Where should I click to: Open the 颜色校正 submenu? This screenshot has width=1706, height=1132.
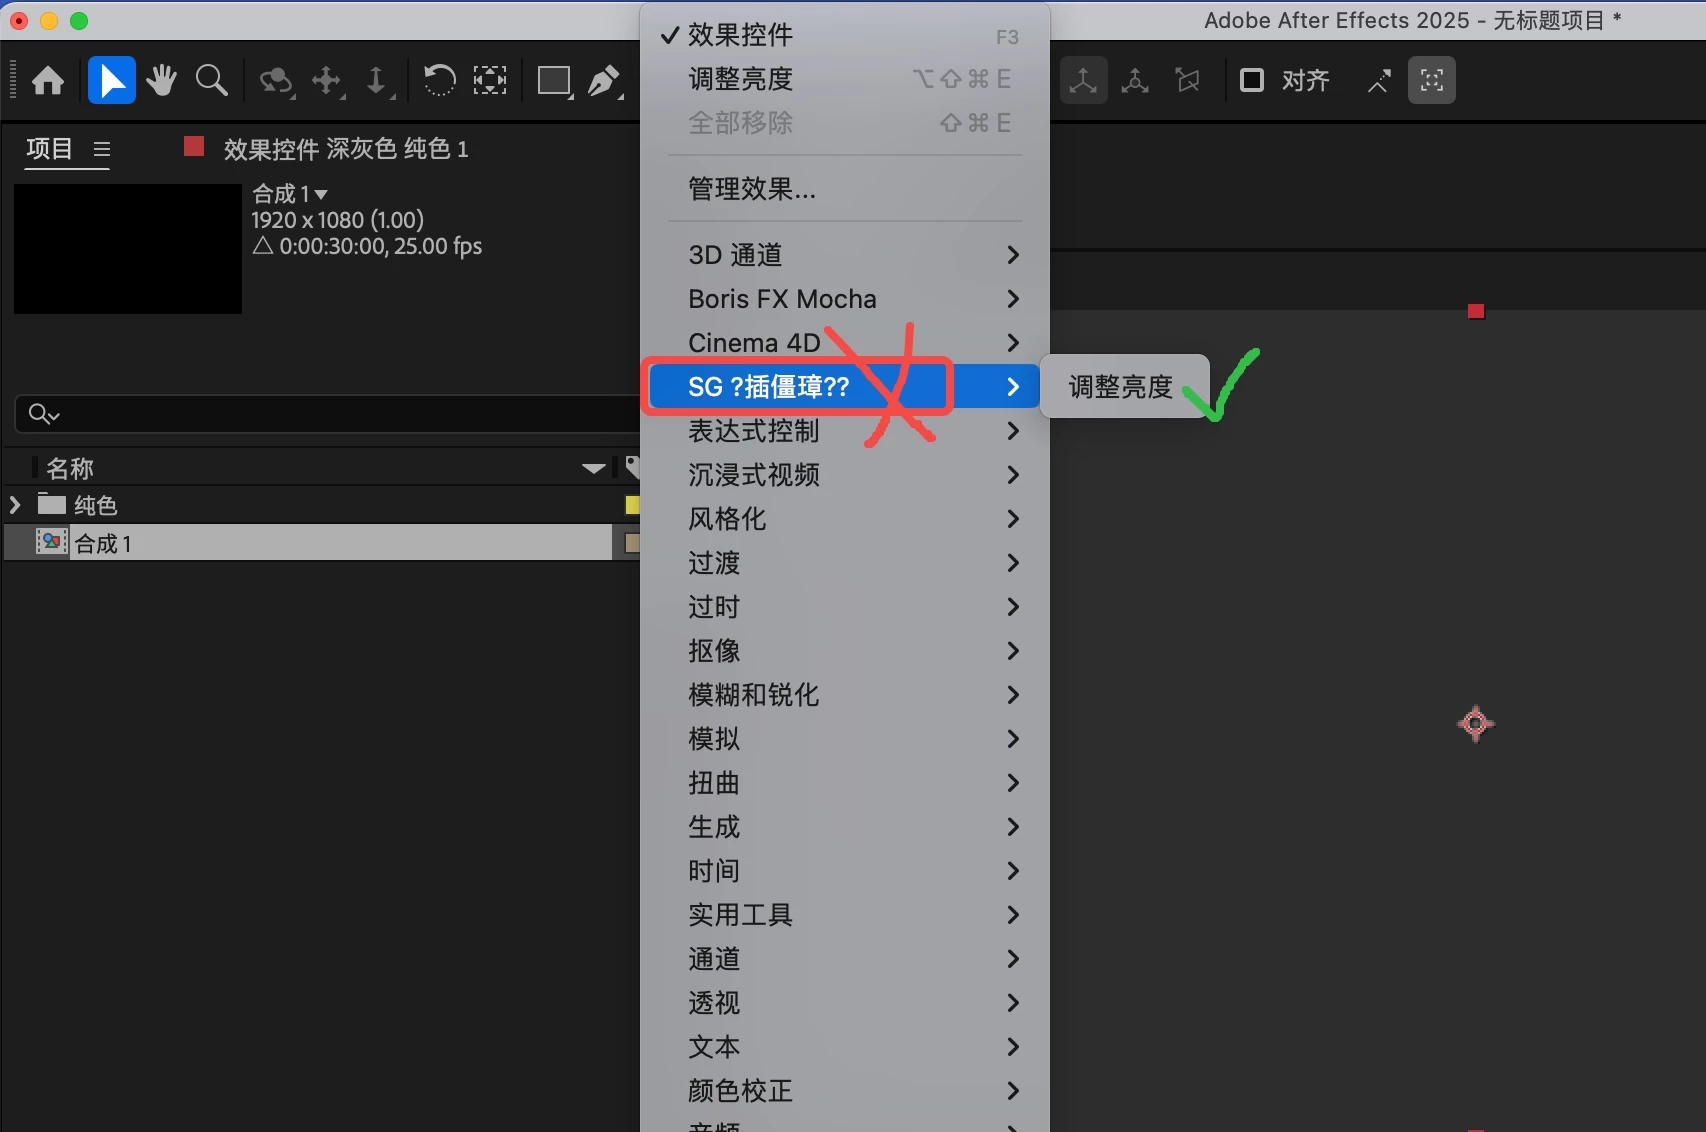[x=845, y=1091]
